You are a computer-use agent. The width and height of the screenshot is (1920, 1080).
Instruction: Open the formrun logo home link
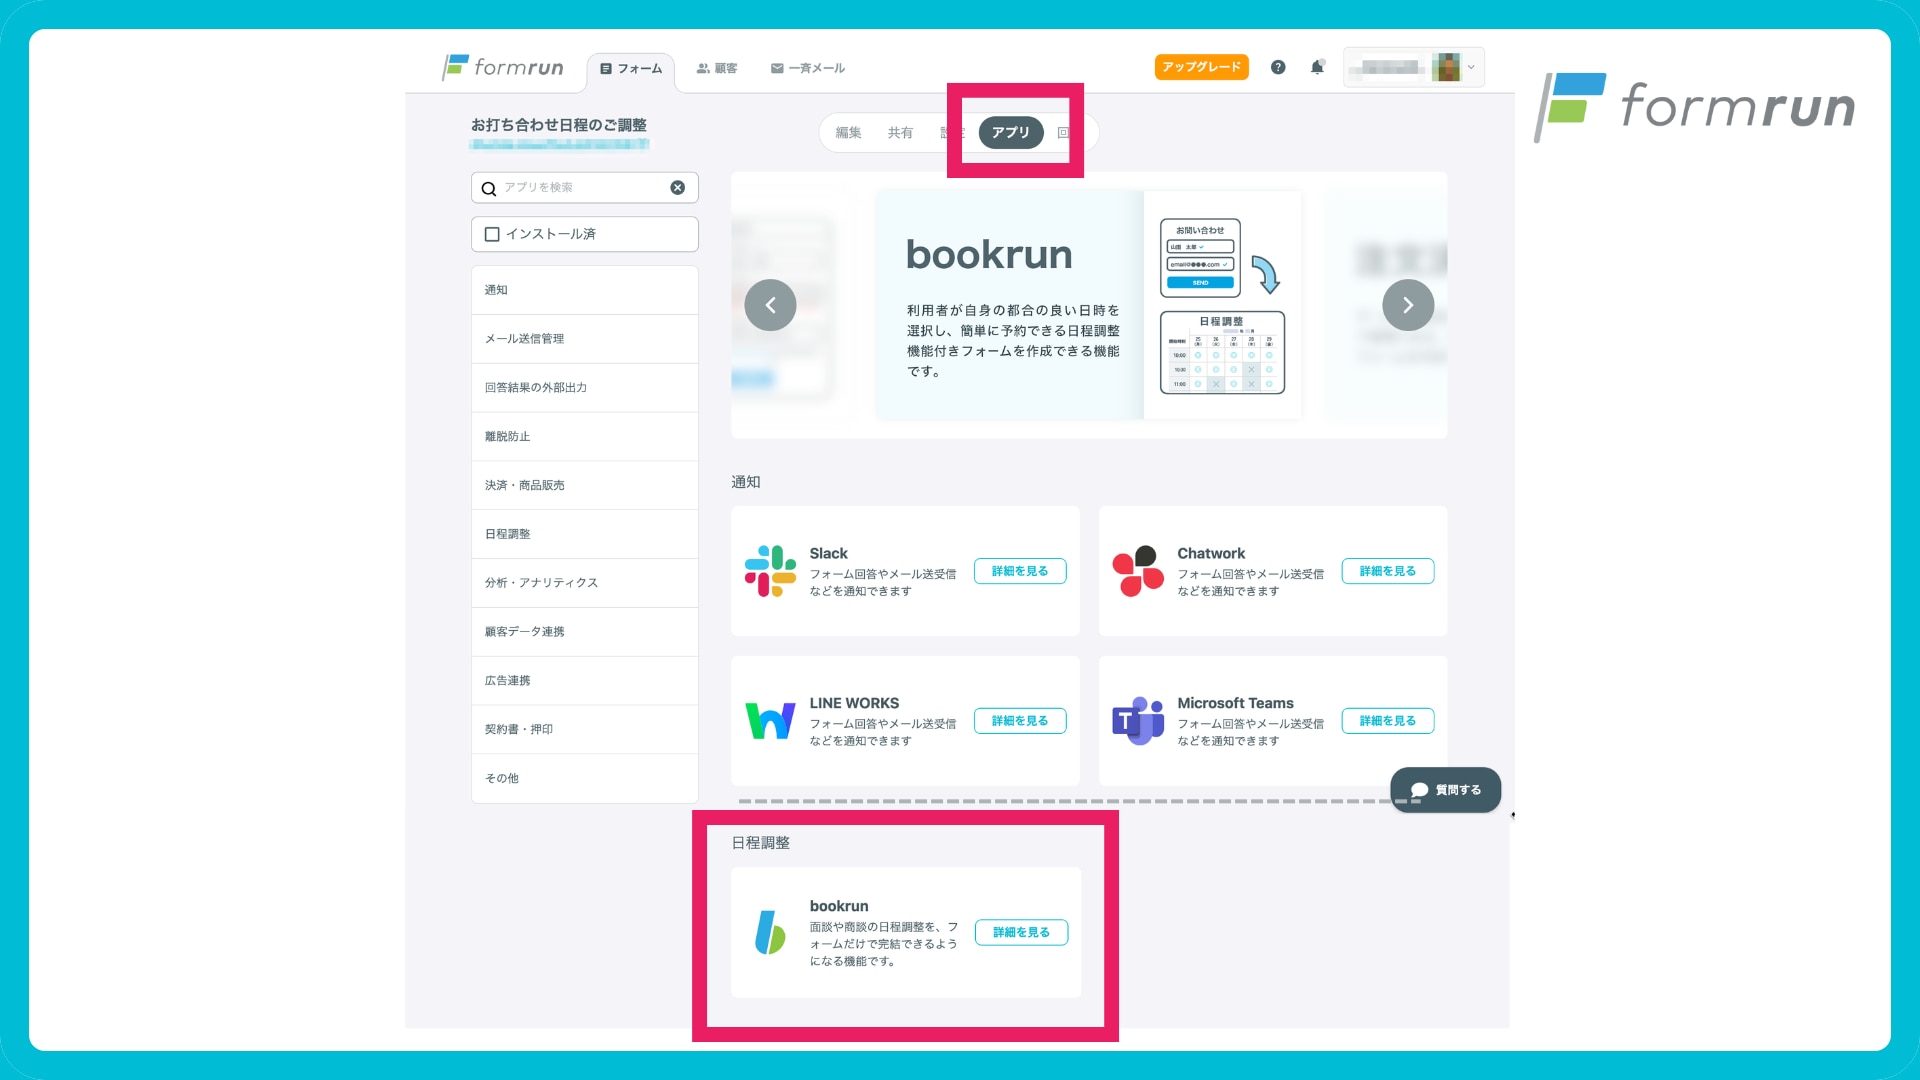pyautogui.click(x=503, y=67)
